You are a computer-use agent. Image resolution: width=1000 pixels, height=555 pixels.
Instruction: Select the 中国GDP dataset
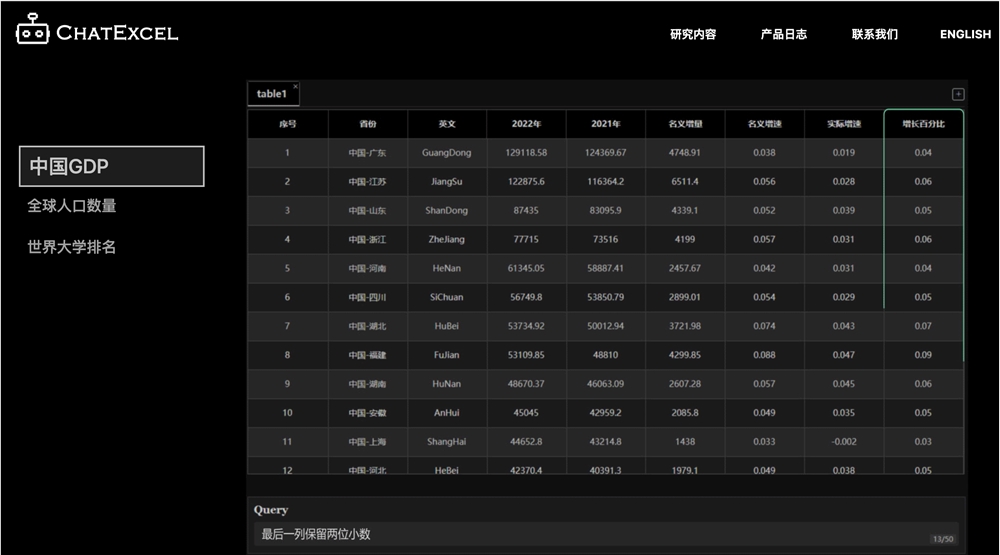[x=111, y=166]
